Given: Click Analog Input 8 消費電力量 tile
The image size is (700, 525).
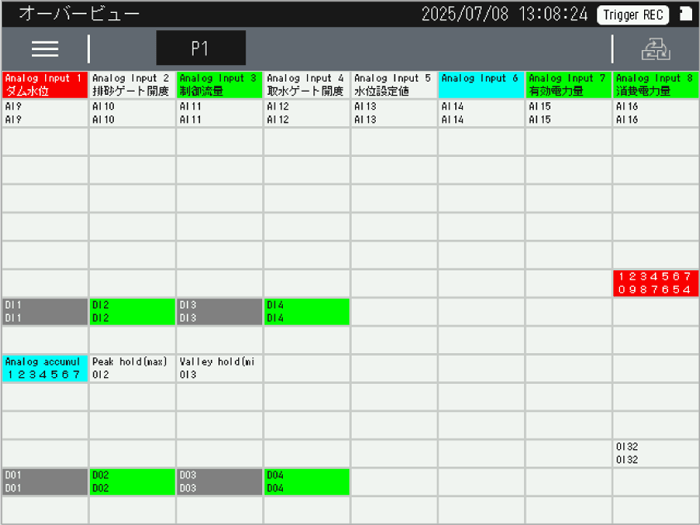Looking at the screenshot, I should [656, 84].
